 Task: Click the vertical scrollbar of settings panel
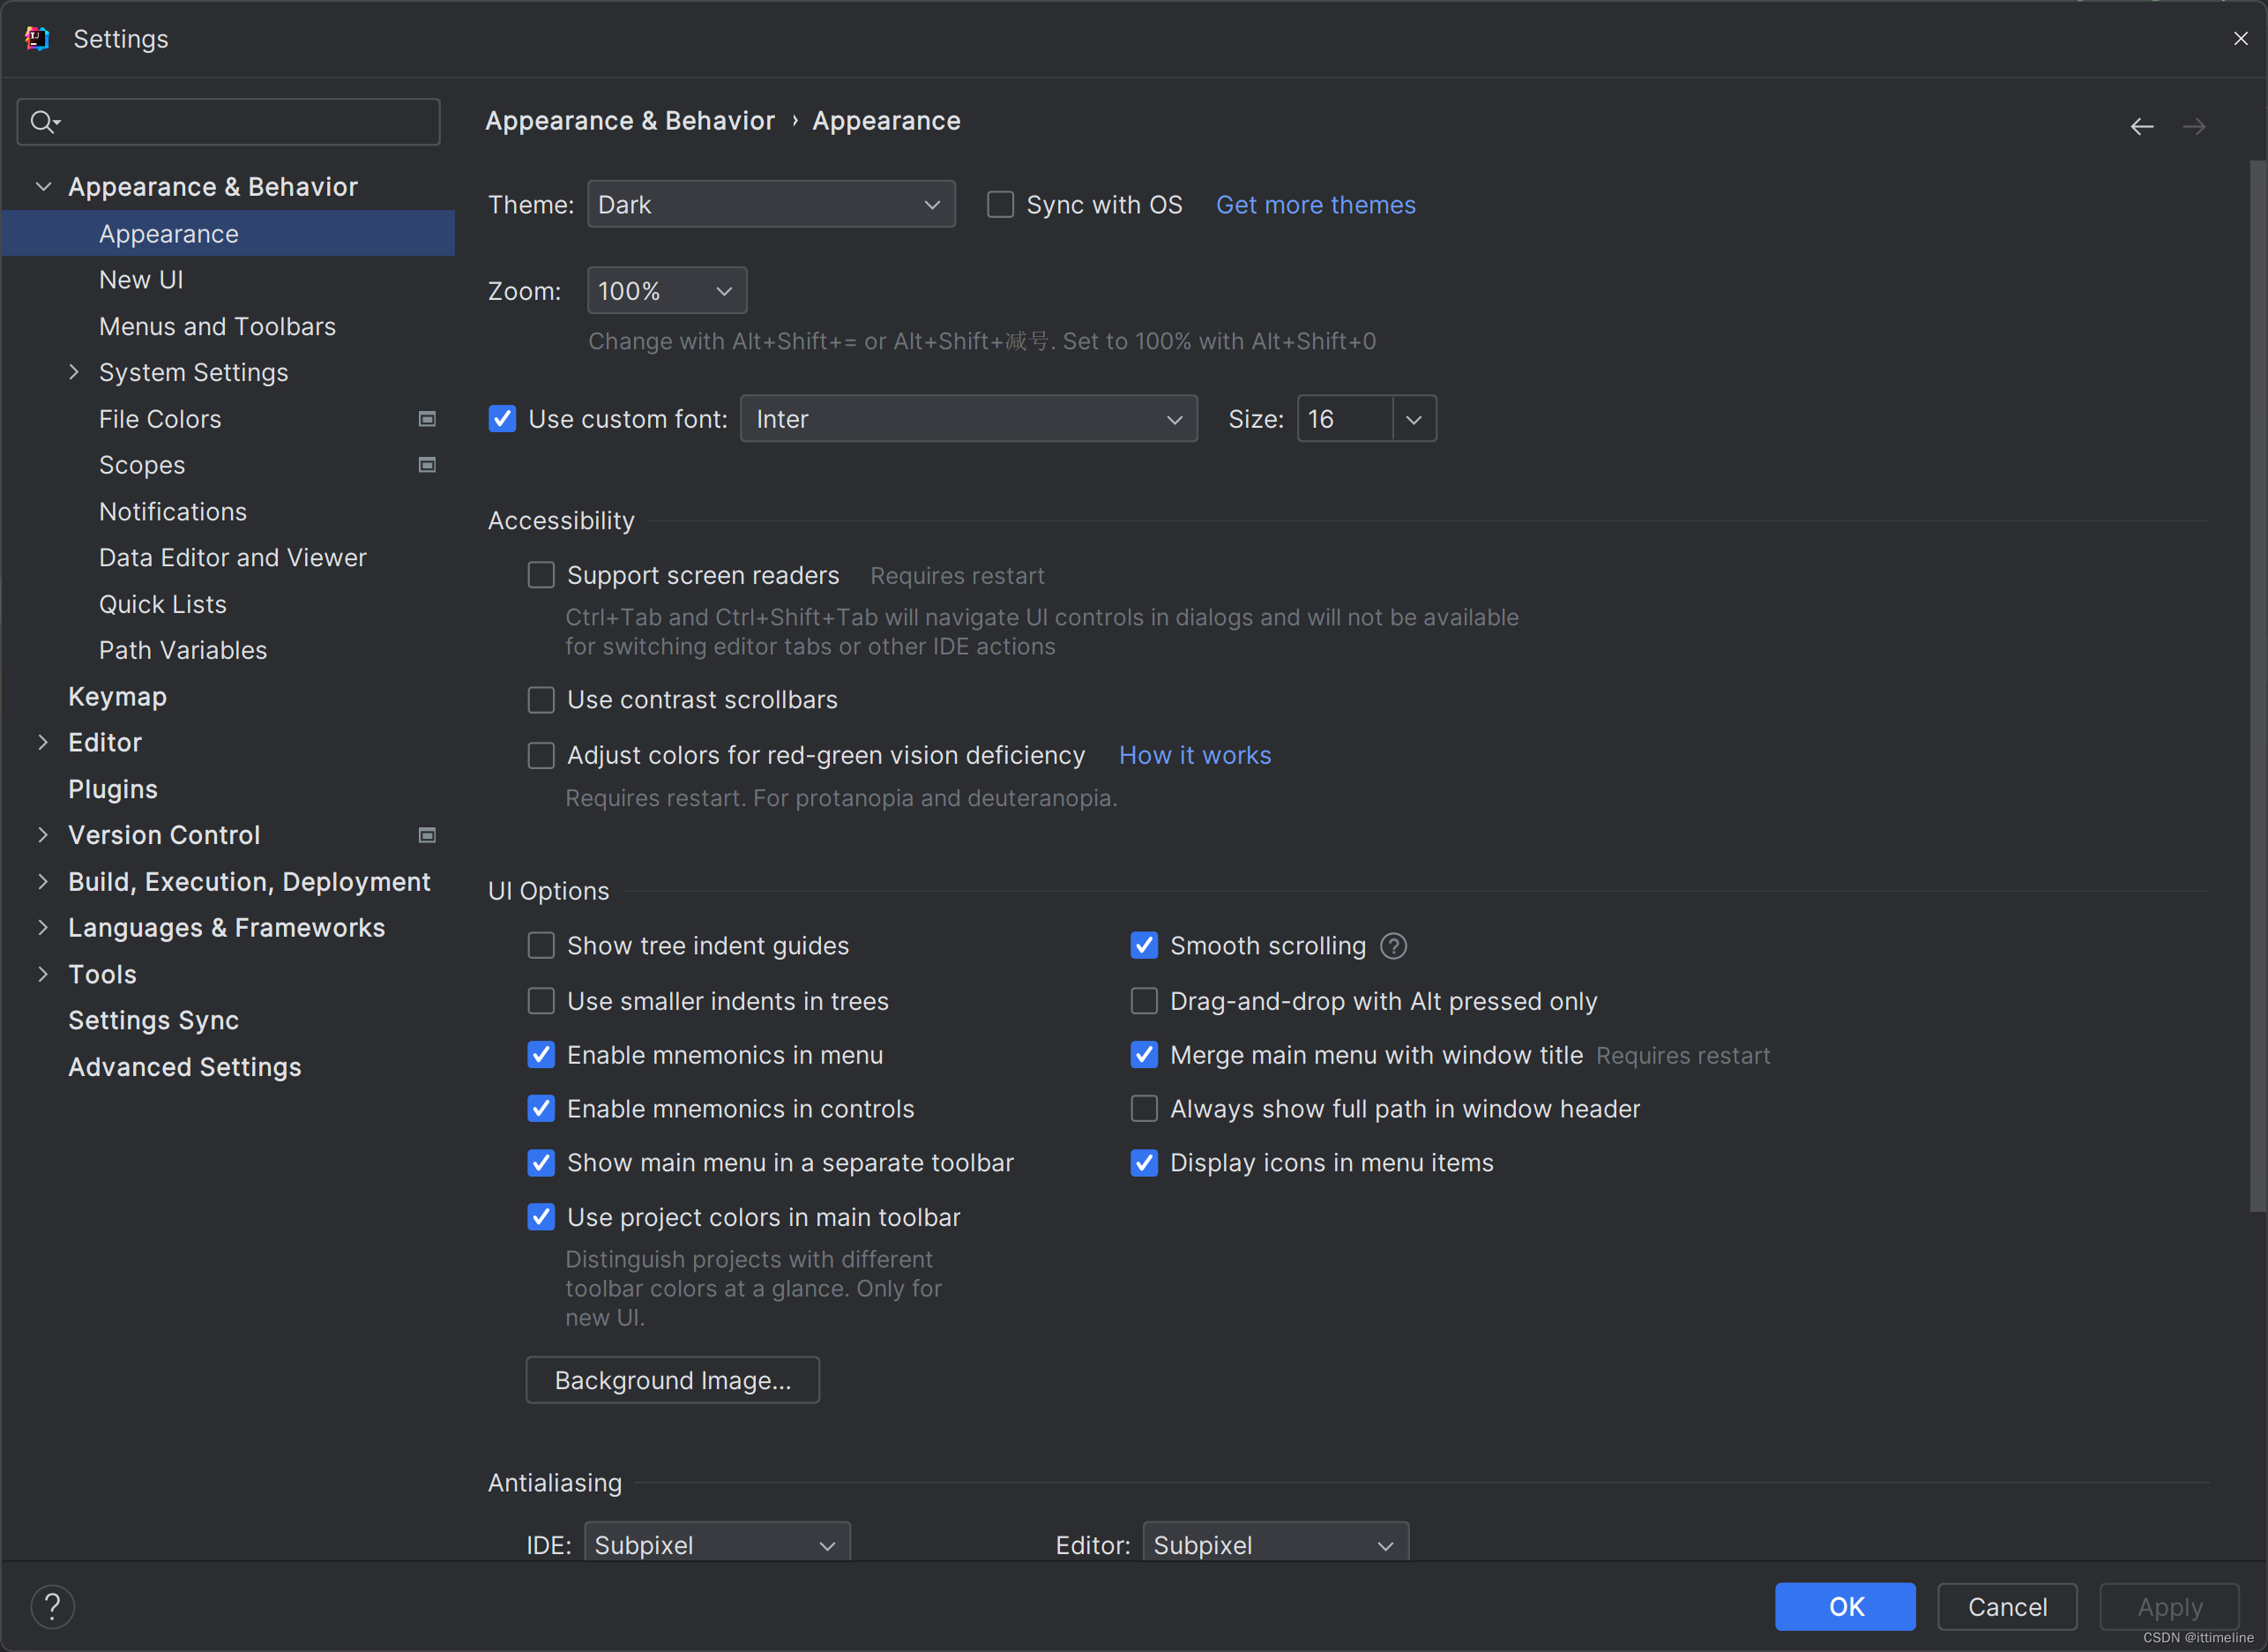point(2257,686)
